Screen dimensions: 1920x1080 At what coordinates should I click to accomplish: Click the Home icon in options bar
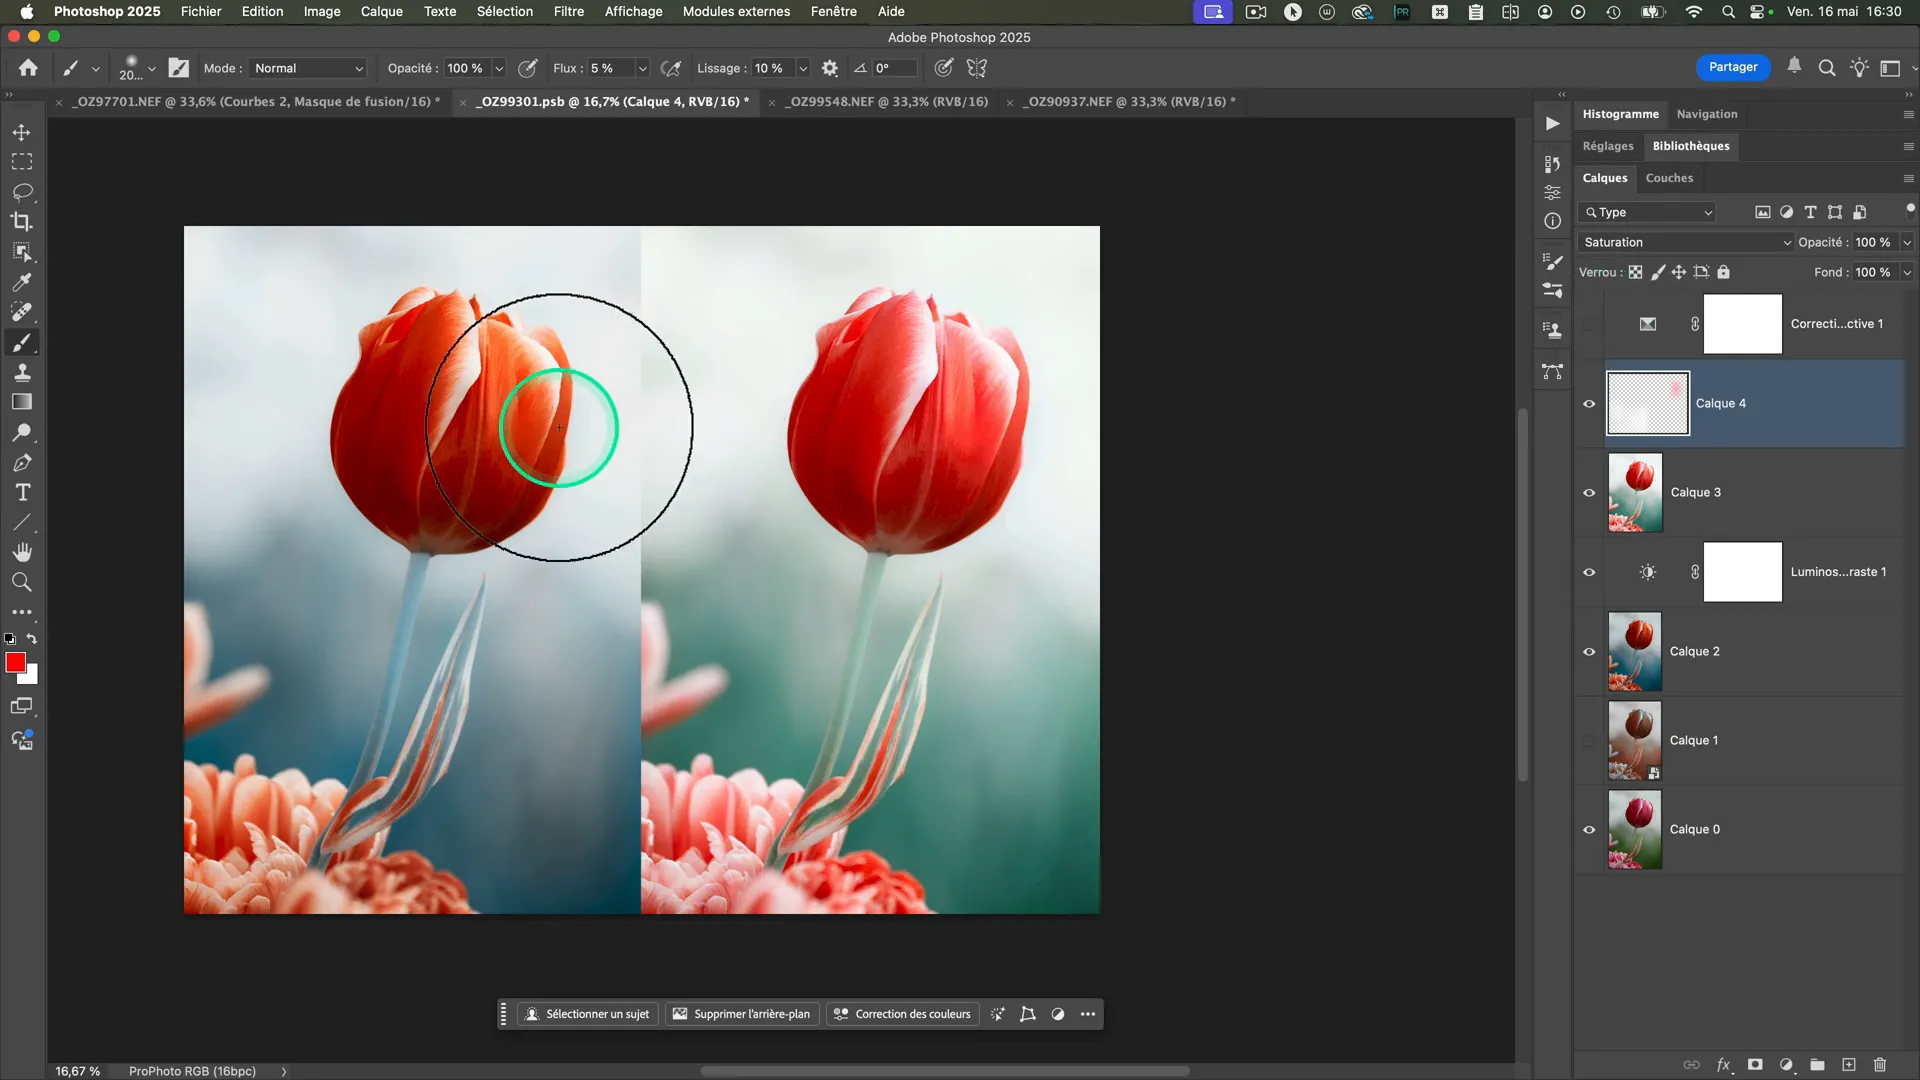tap(28, 68)
